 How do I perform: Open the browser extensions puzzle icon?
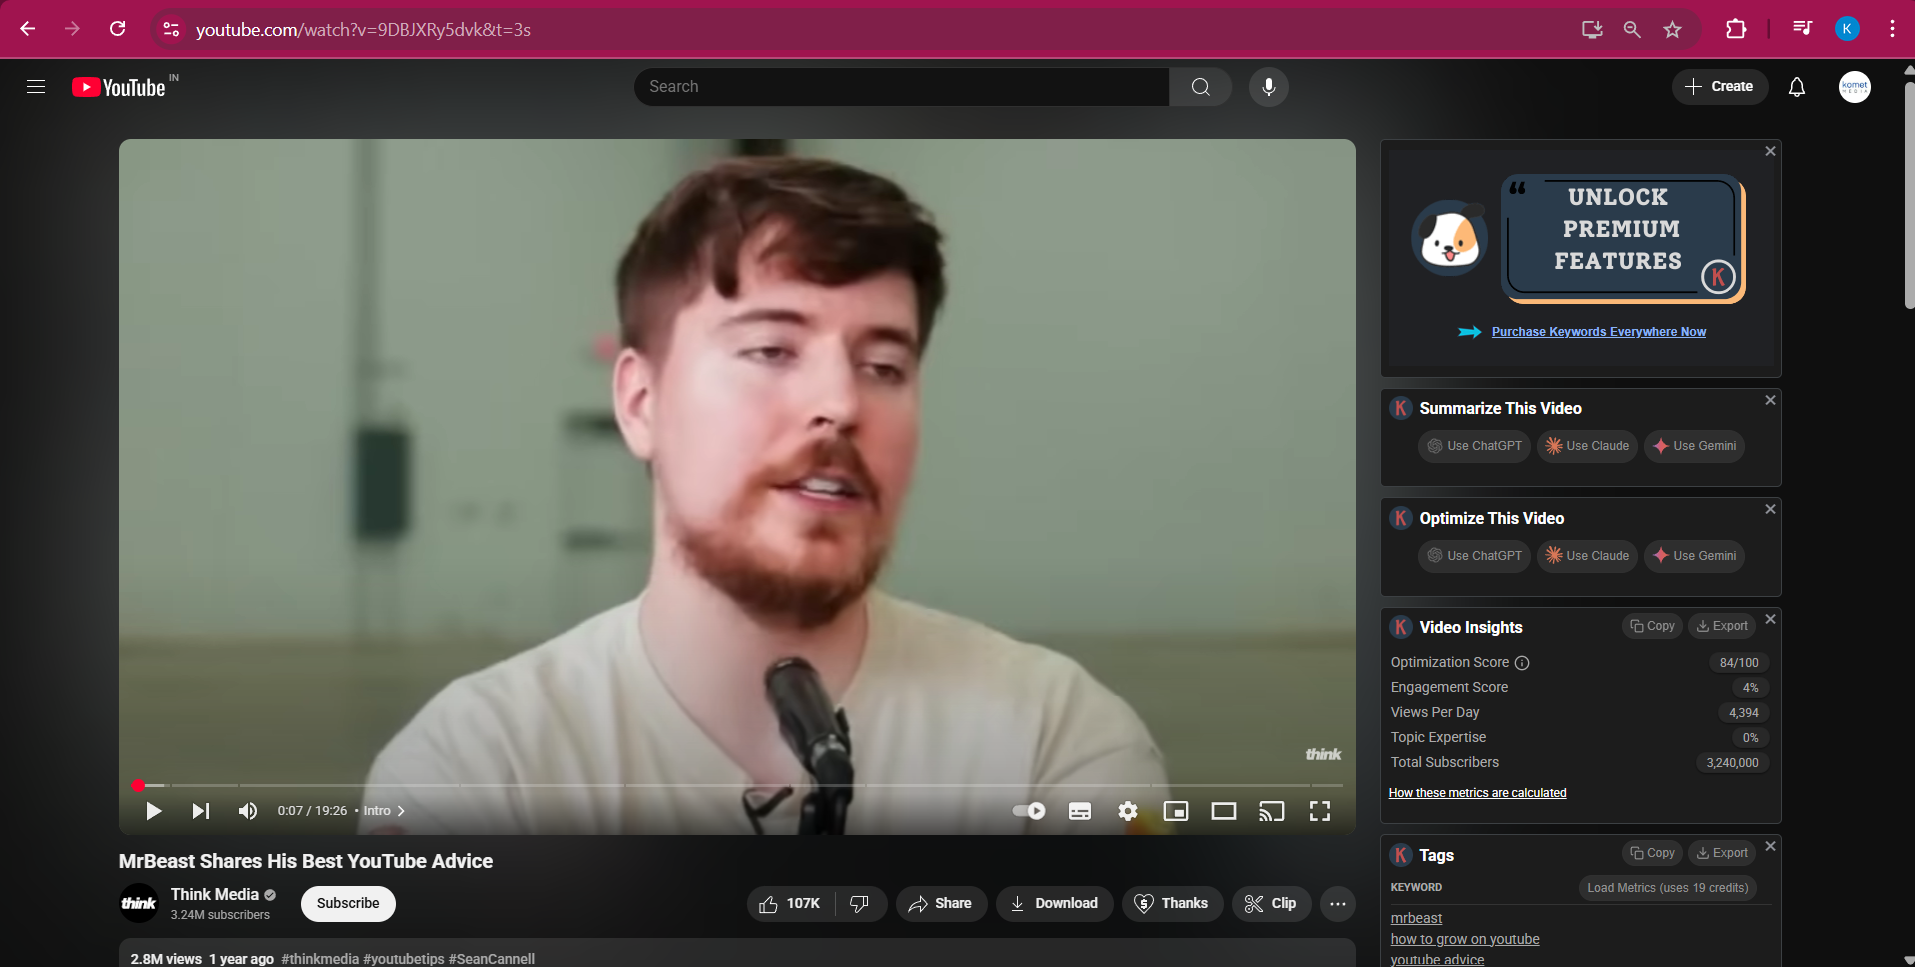(1736, 29)
